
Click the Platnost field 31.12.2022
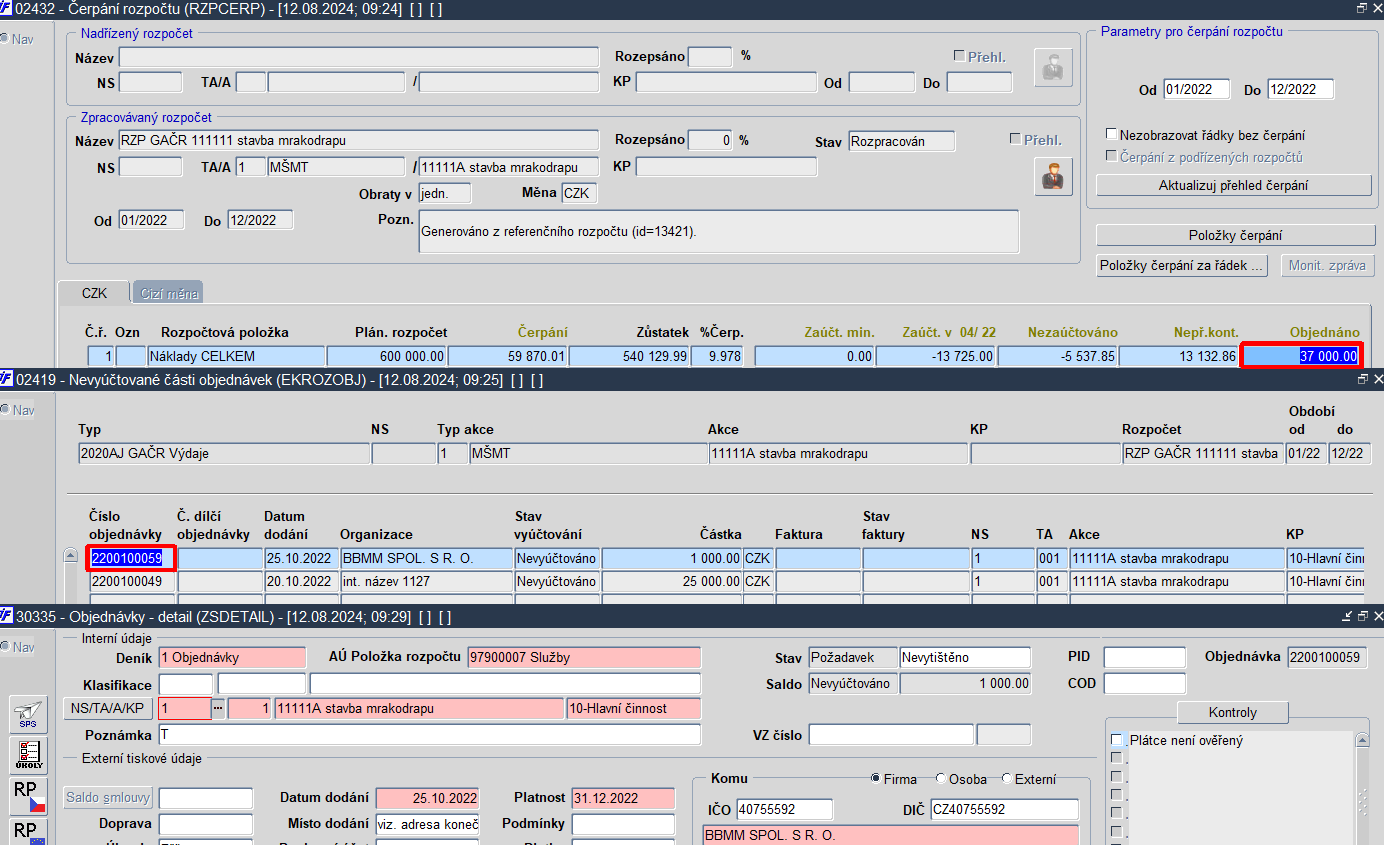click(624, 798)
